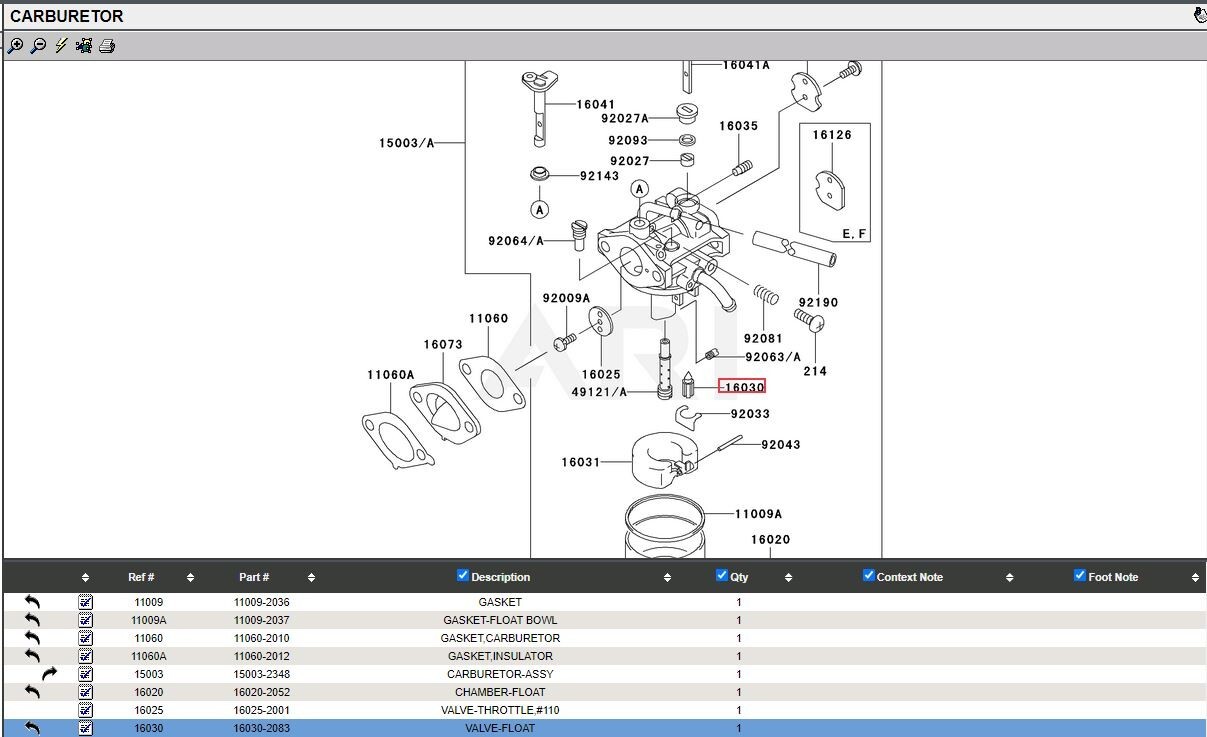The width and height of the screenshot is (1207, 737).
Task: Toggle the Qty column checkbox
Action: click(722, 575)
